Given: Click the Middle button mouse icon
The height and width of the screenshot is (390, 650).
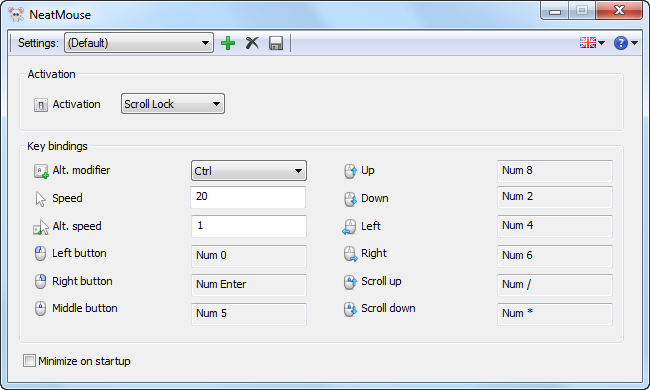Looking at the screenshot, I should click(x=40, y=309).
